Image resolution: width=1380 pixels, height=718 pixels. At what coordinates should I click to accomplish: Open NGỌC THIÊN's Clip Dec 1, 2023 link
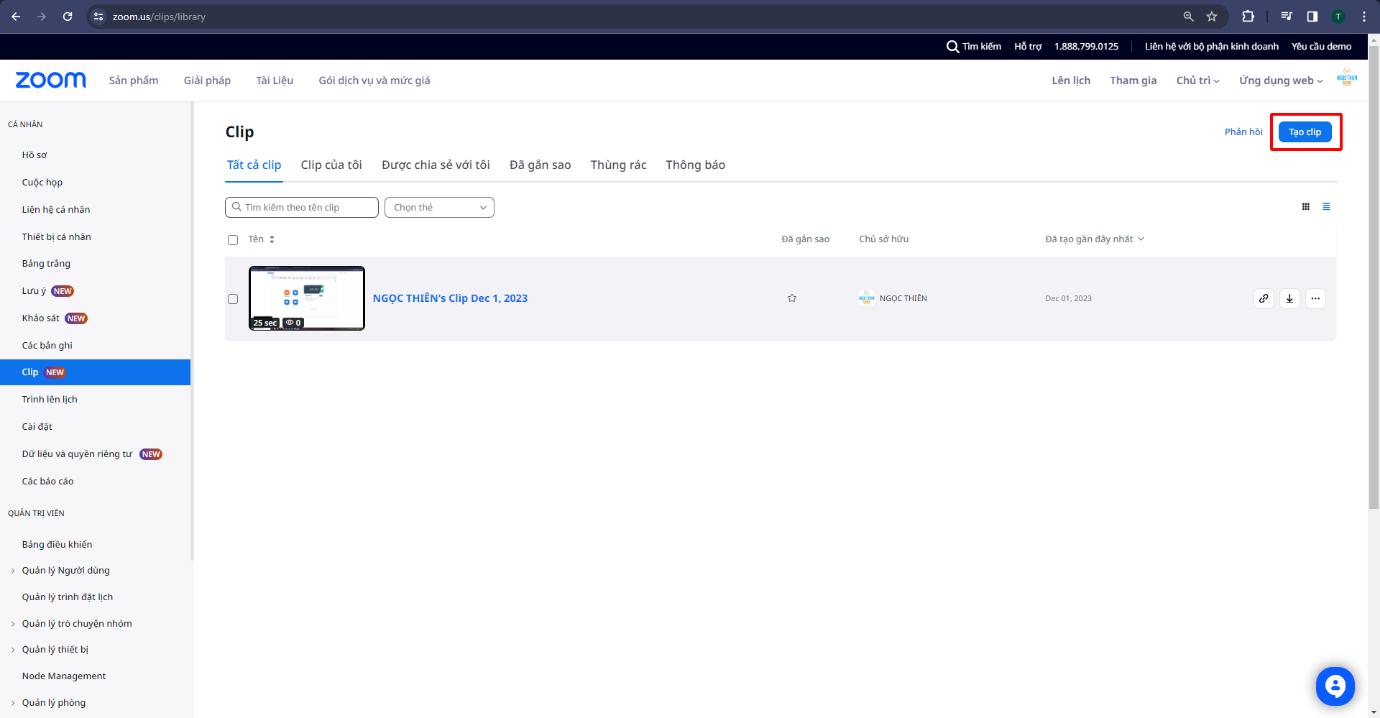pos(450,298)
